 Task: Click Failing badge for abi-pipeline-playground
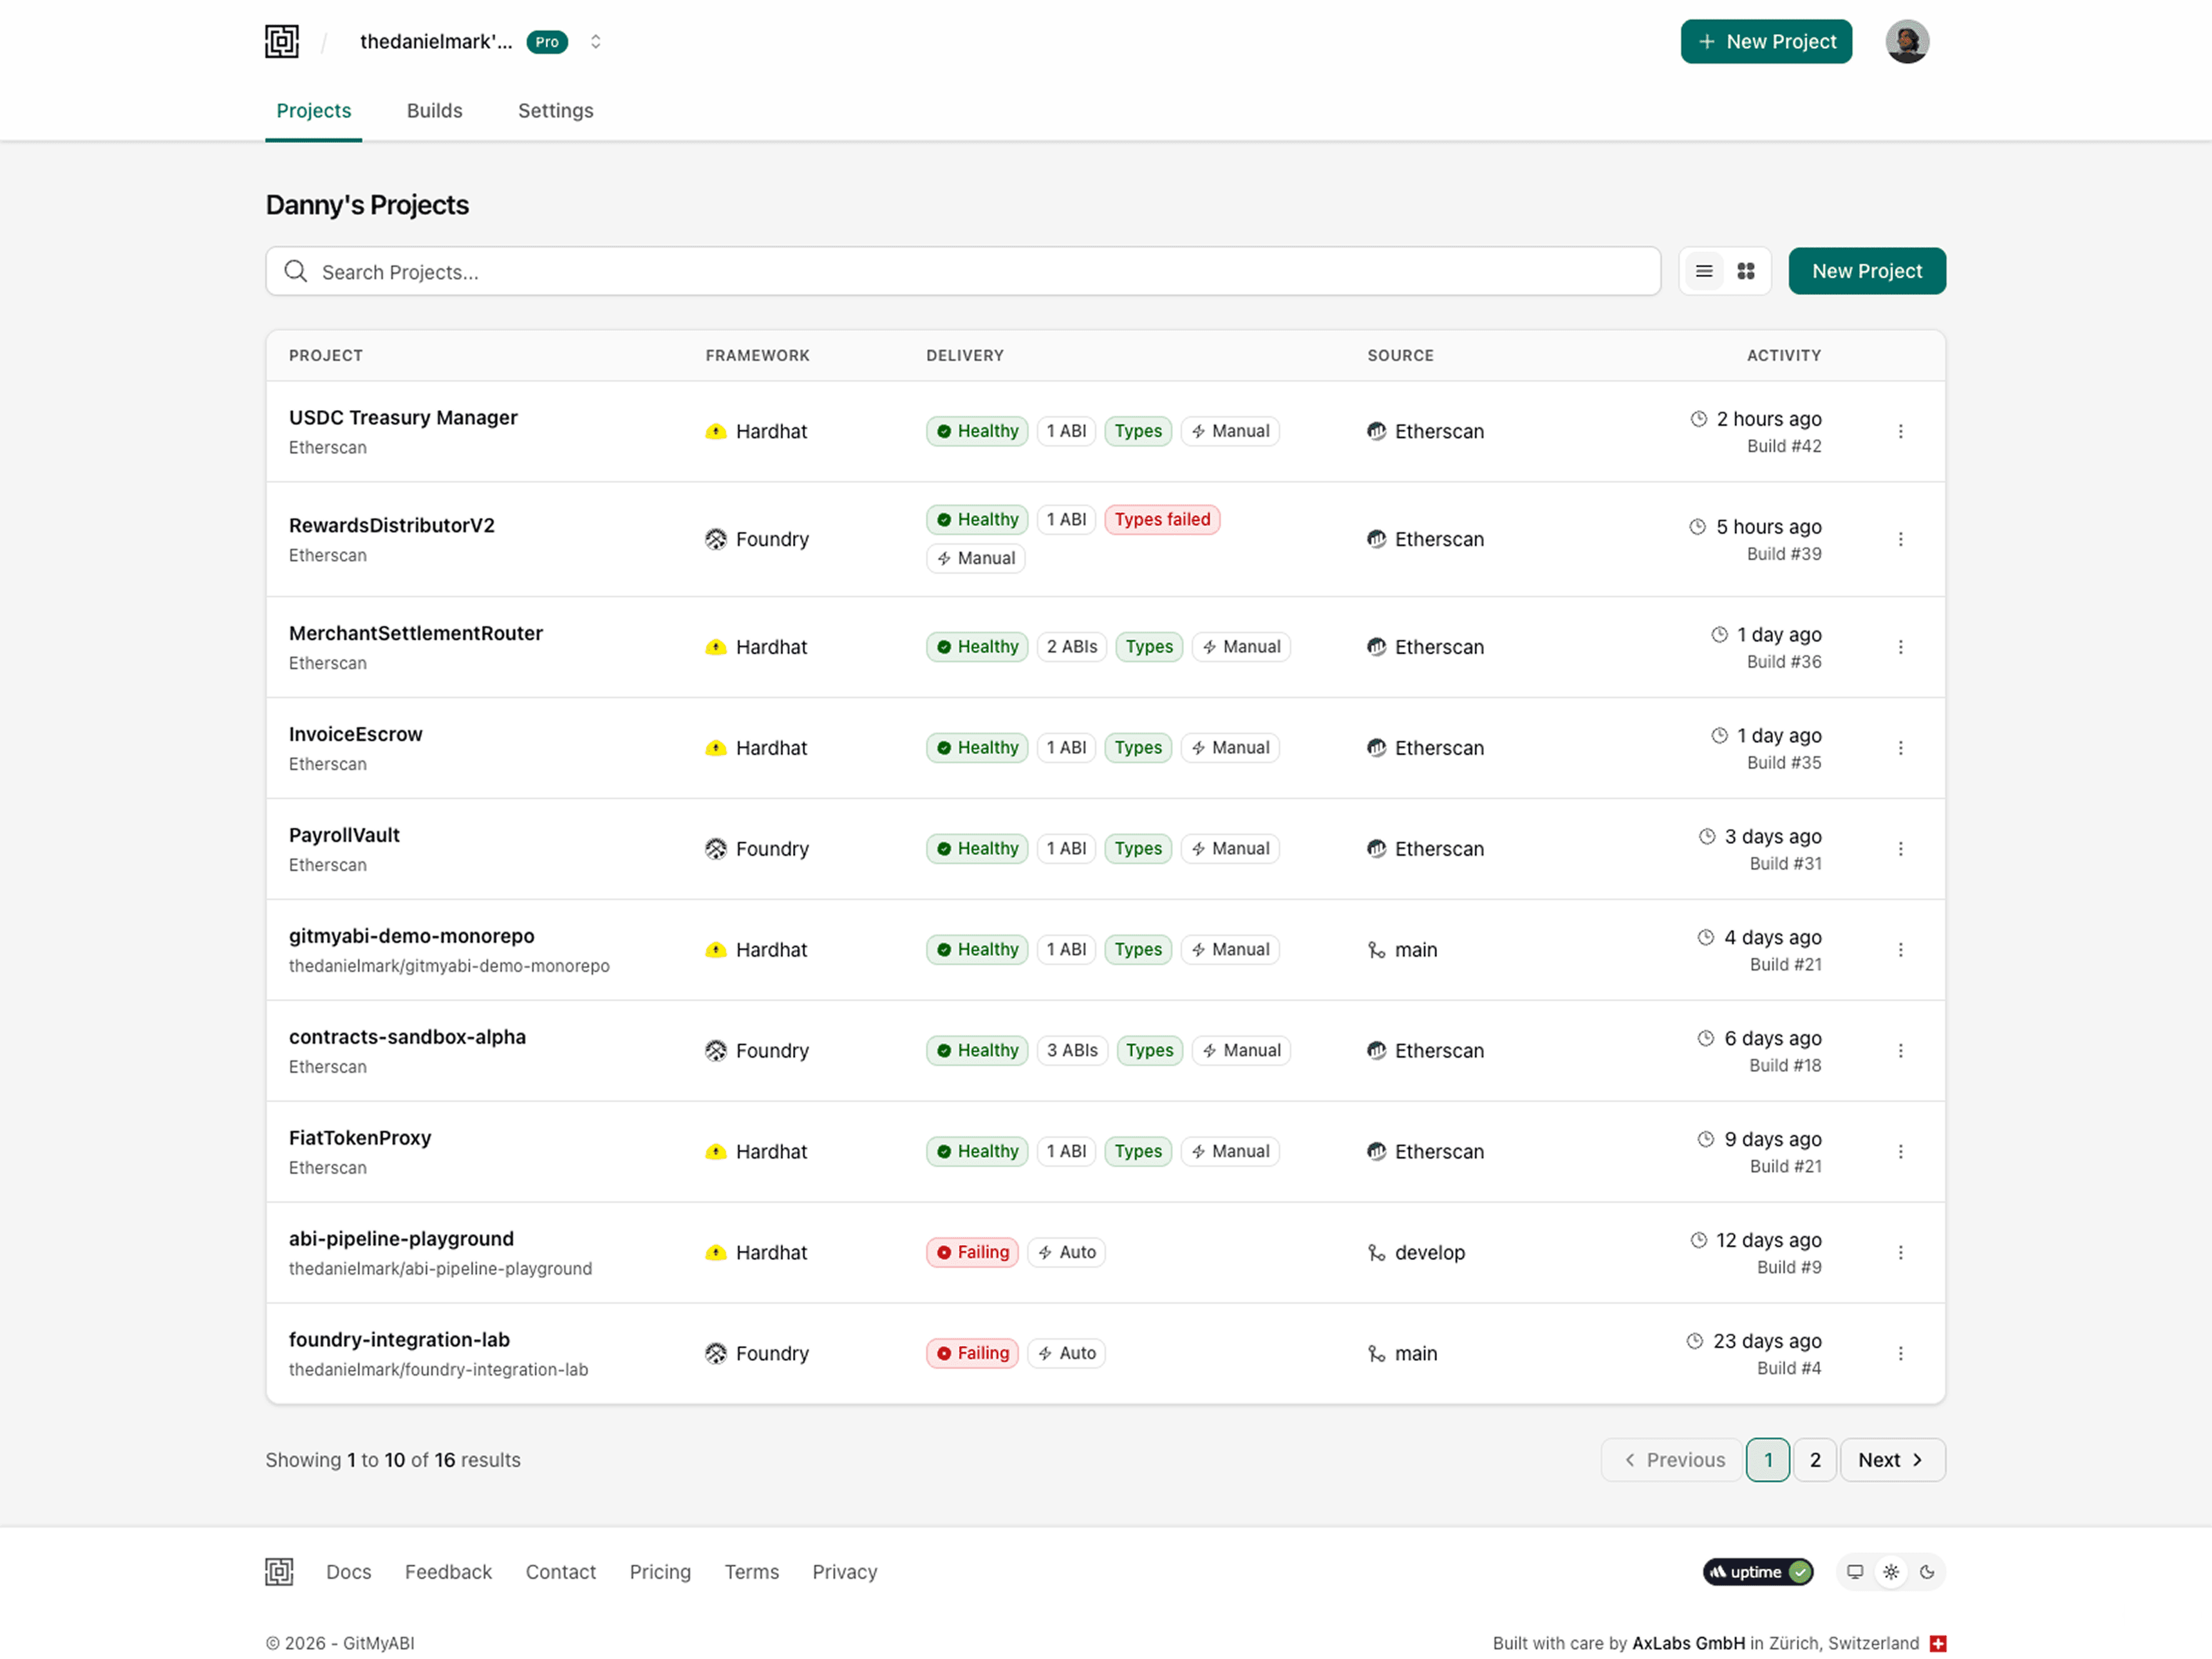point(972,1253)
